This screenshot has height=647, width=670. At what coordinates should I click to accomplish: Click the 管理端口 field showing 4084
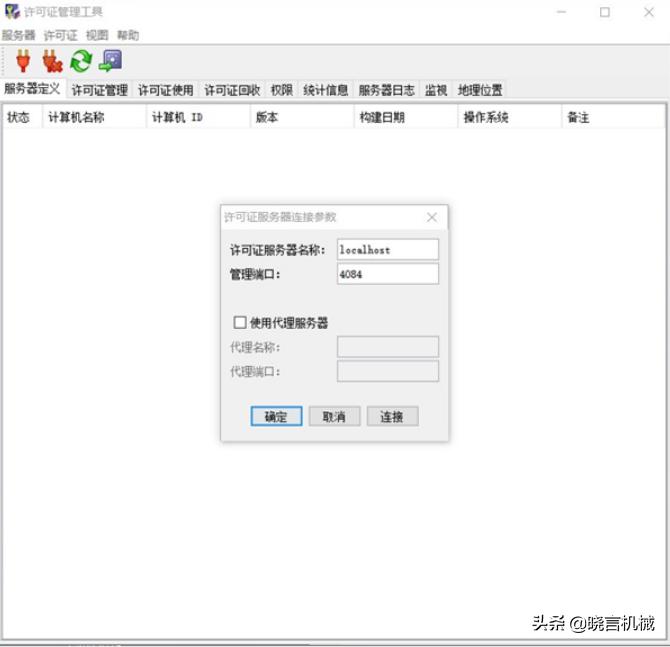click(388, 274)
